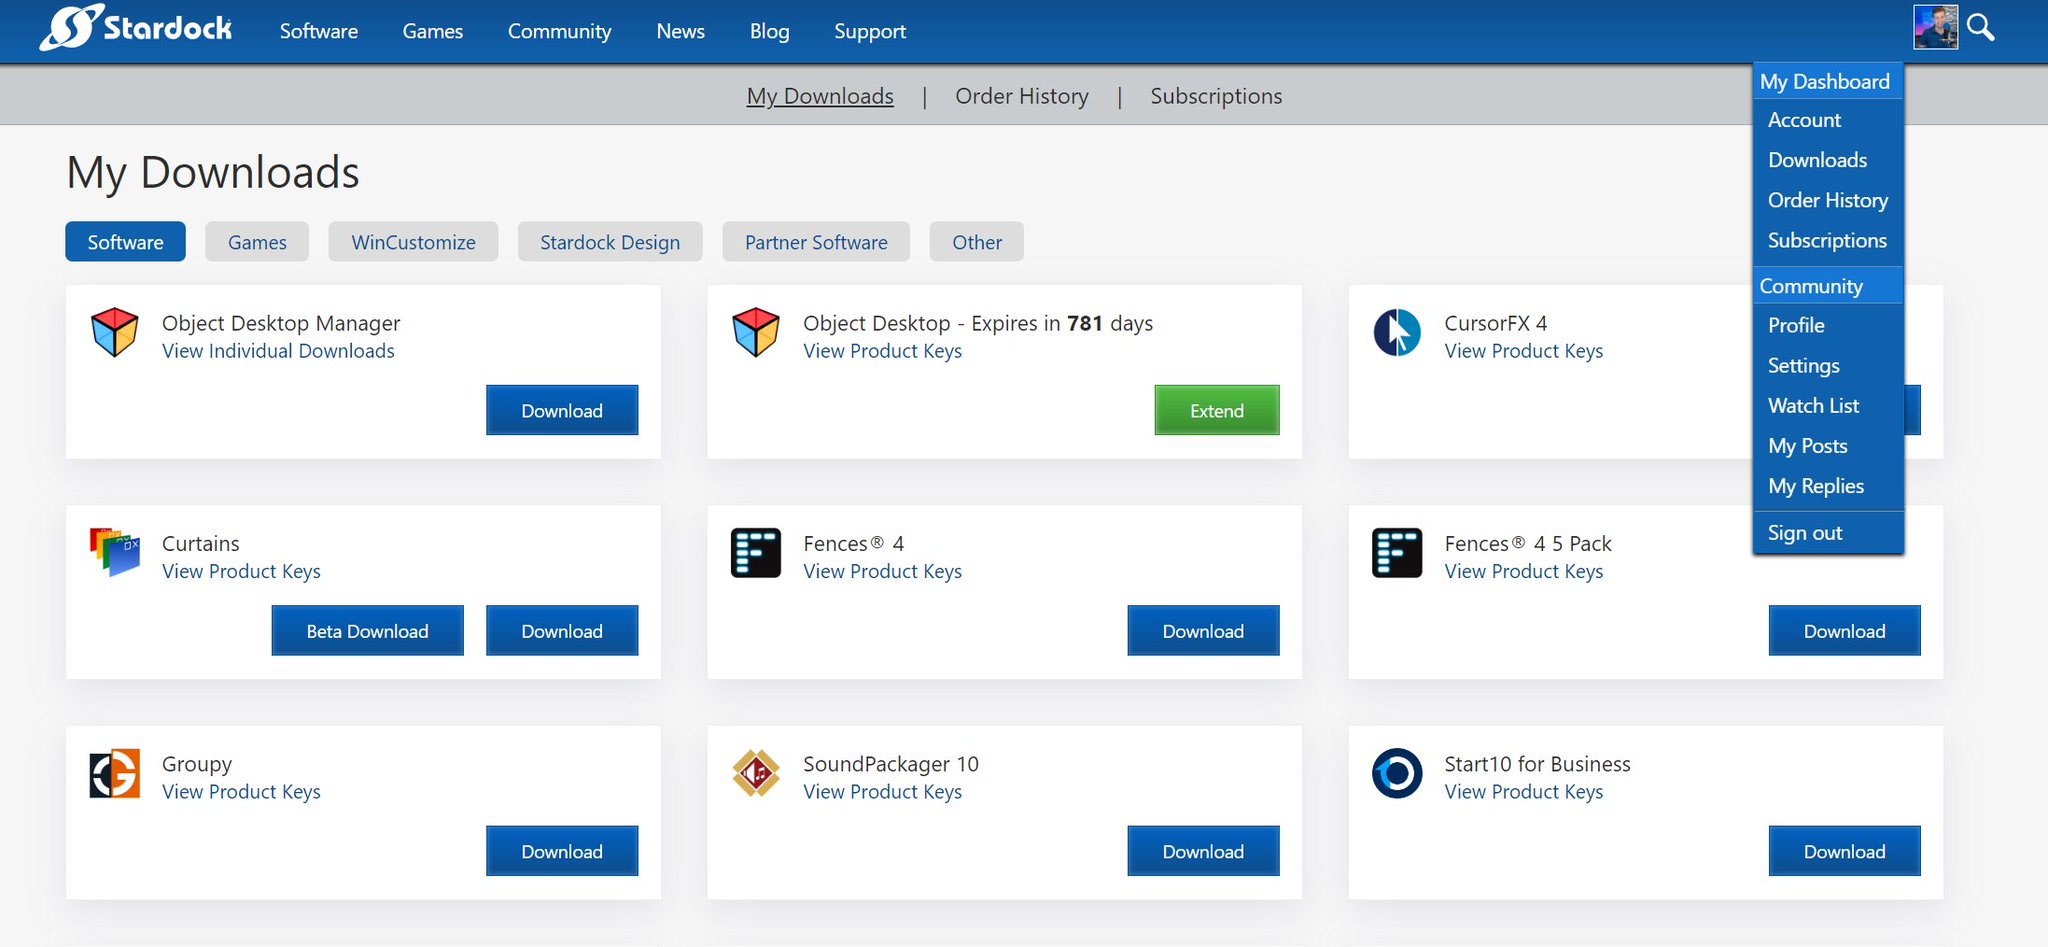This screenshot has height=947, width=2048.
Task: Click the Object Desktop Manager cube icon
Action: [x=116, y=333]
